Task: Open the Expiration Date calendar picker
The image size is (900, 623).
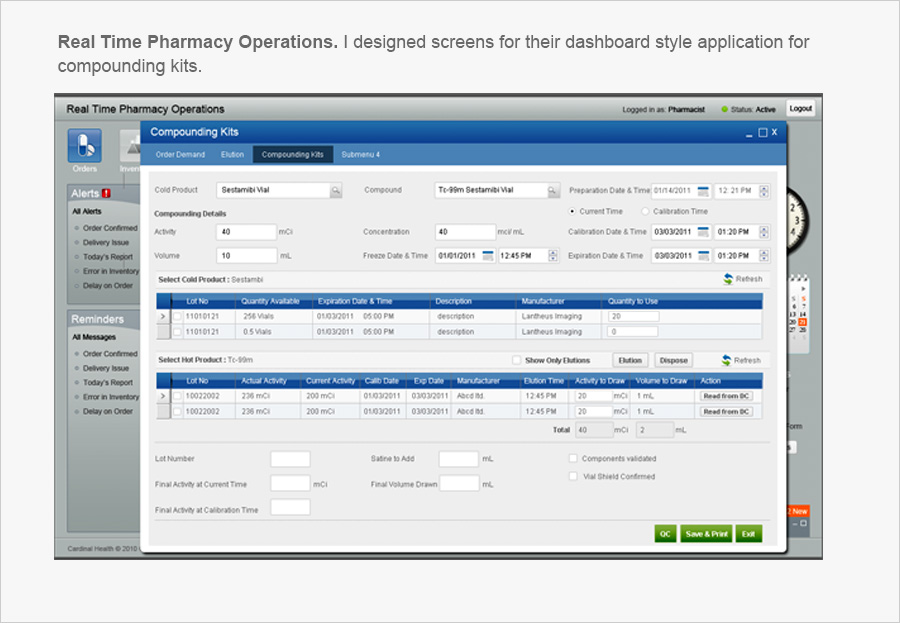Action: tap(703, 255)
